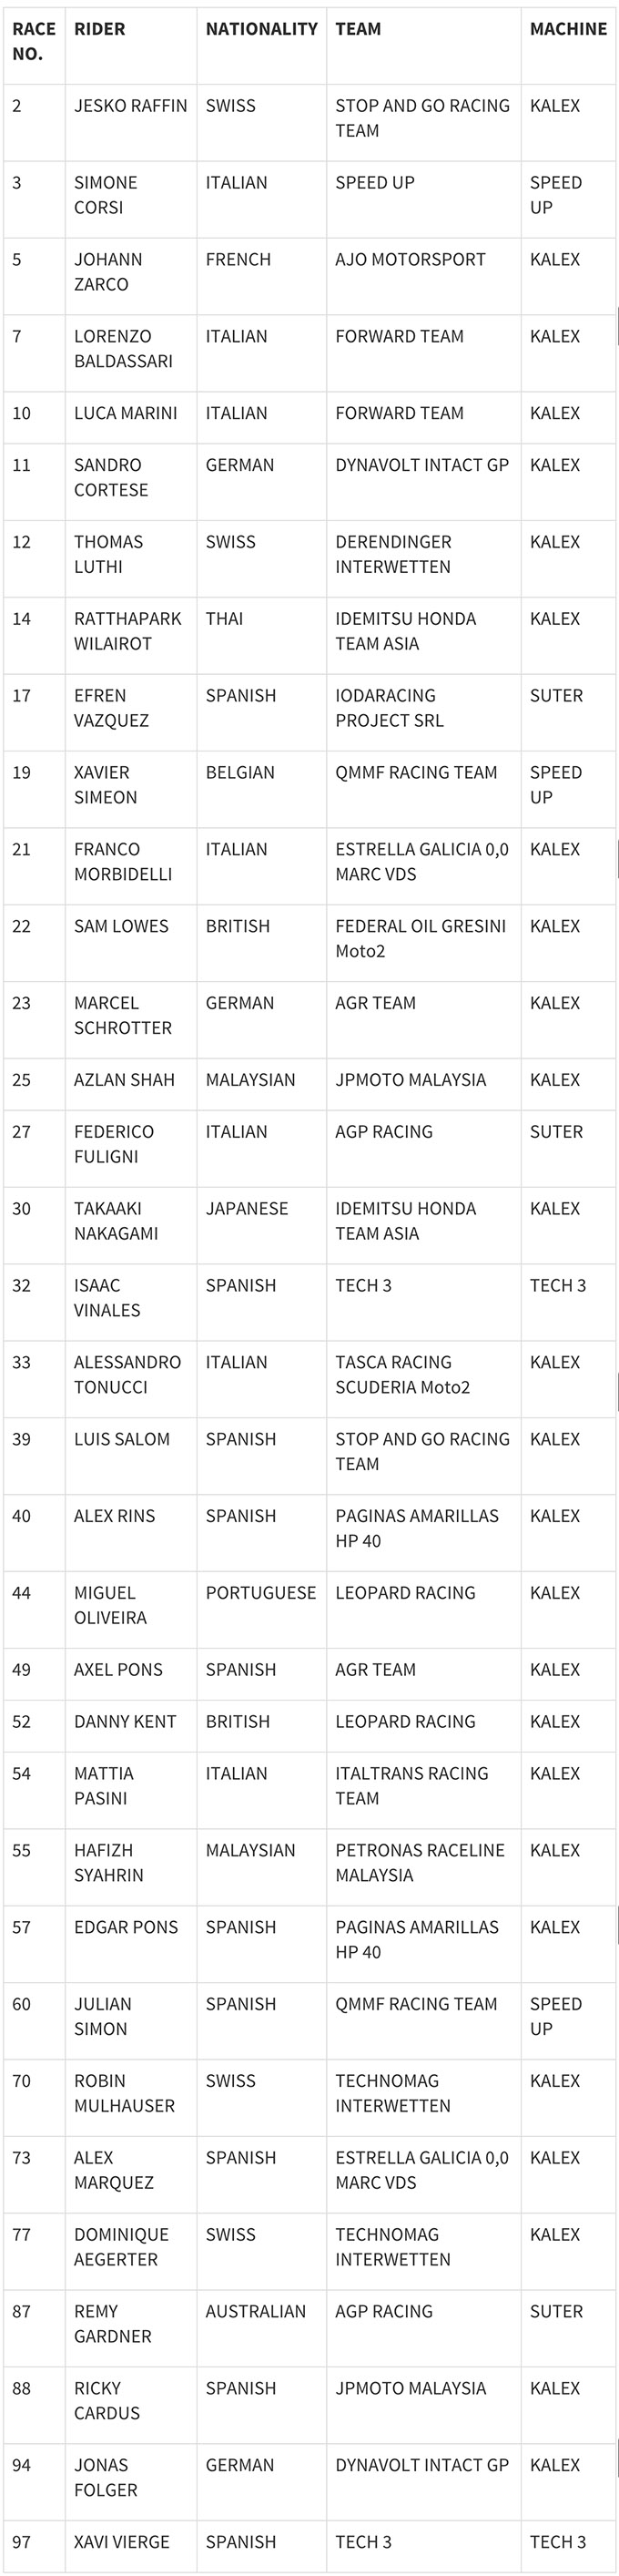Select the SAM LOWES rider cell
The image size is (619, 2576).
click(131, 944)
